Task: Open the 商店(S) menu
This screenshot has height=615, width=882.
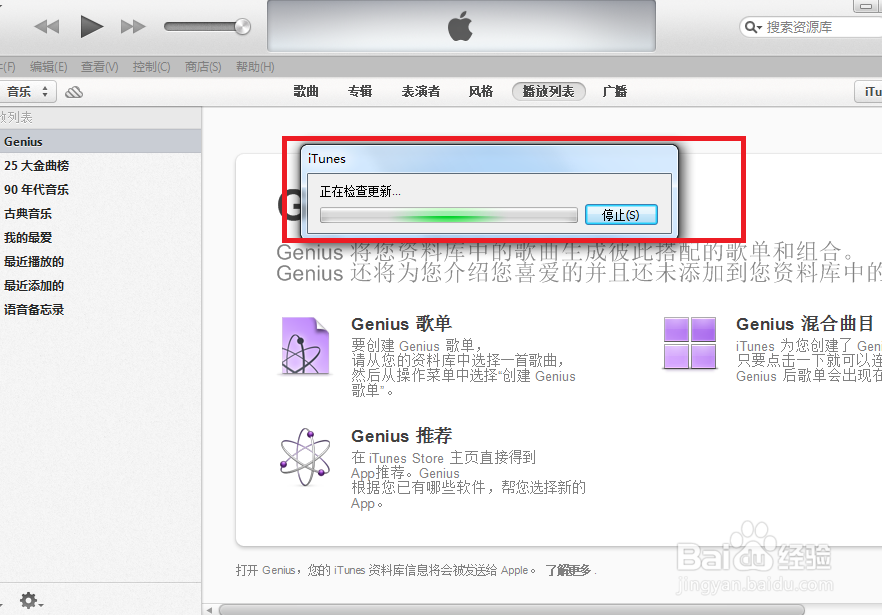Action: point(203,67)
